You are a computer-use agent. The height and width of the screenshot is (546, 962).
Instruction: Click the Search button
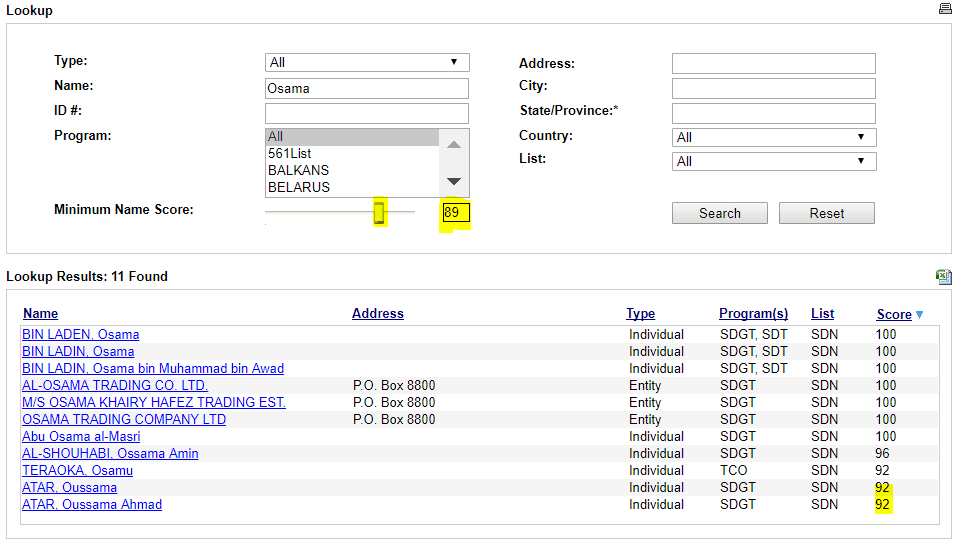pos(719,213)
